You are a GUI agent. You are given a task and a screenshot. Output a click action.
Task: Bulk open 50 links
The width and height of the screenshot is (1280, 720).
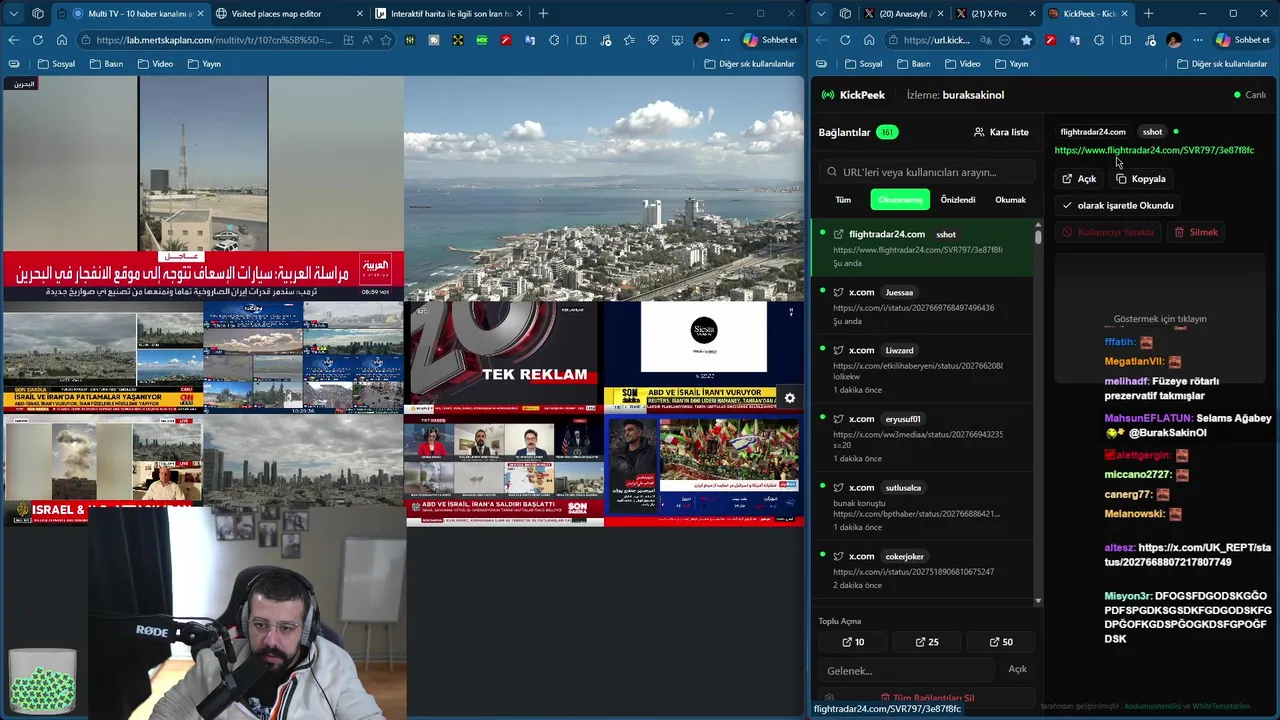click(1000, 642)
